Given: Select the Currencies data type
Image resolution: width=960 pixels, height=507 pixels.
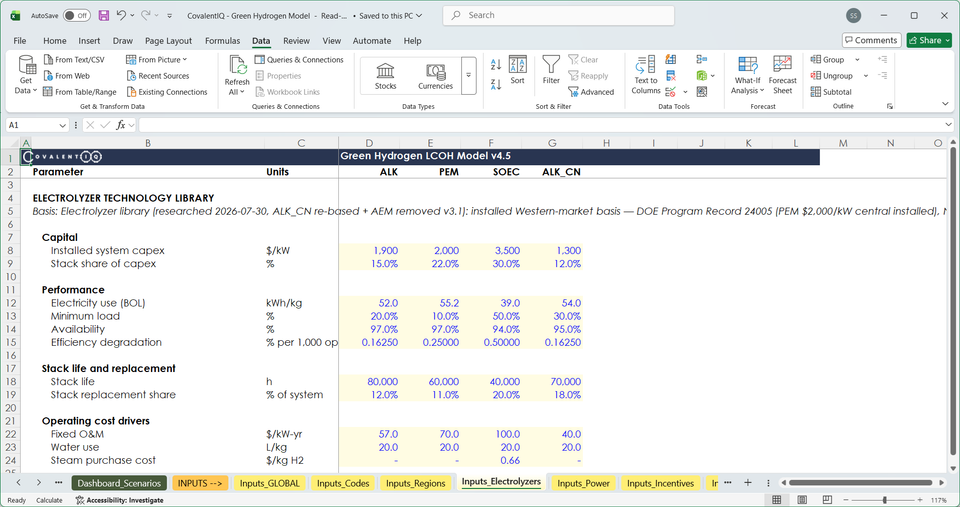Looking at the screenshot, I should (x=435, y=76).
